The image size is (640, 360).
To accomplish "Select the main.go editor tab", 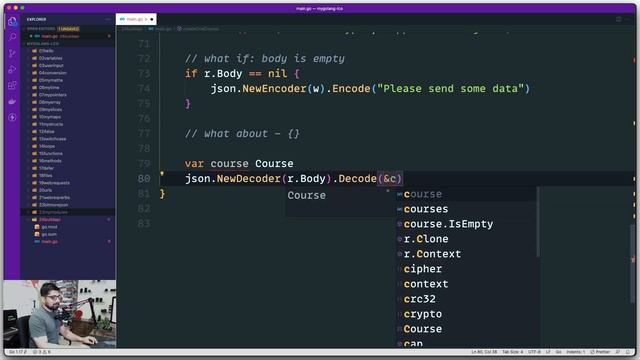I will click(136, 19).
